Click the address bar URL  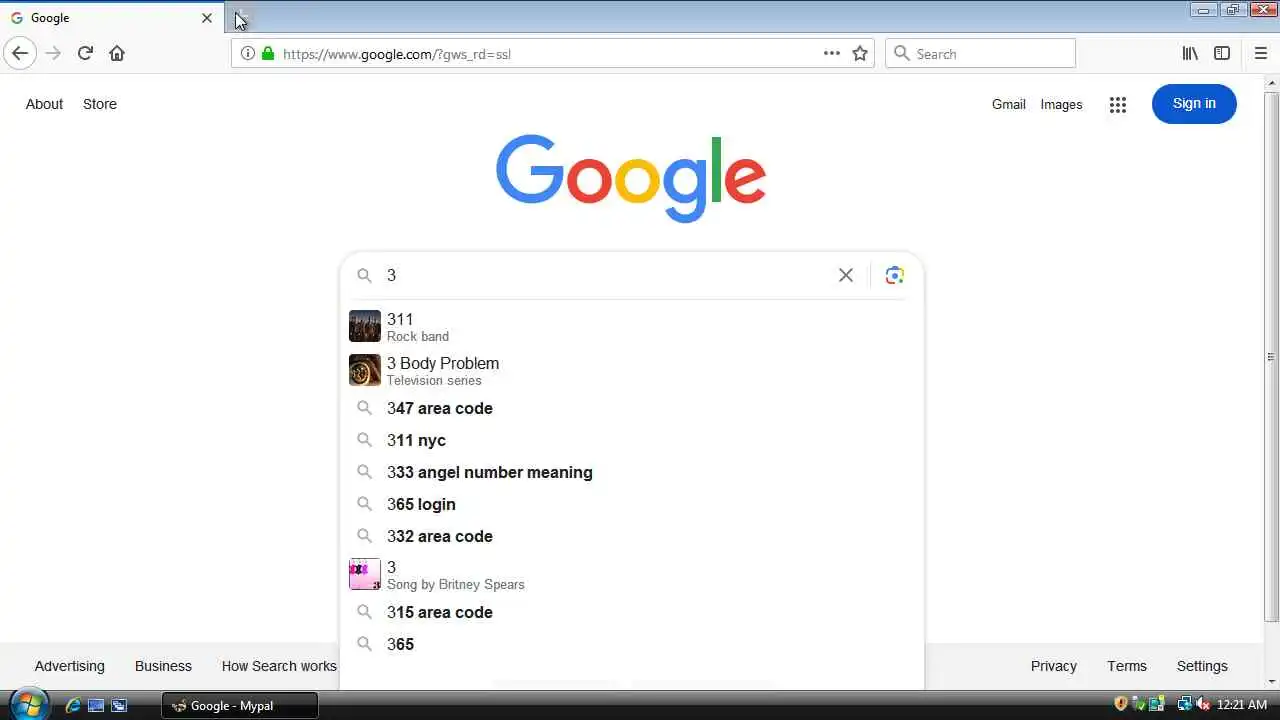[x=397, y=54]
